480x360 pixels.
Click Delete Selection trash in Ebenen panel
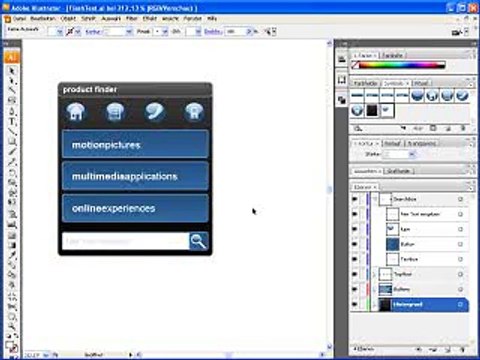point(463,349)
